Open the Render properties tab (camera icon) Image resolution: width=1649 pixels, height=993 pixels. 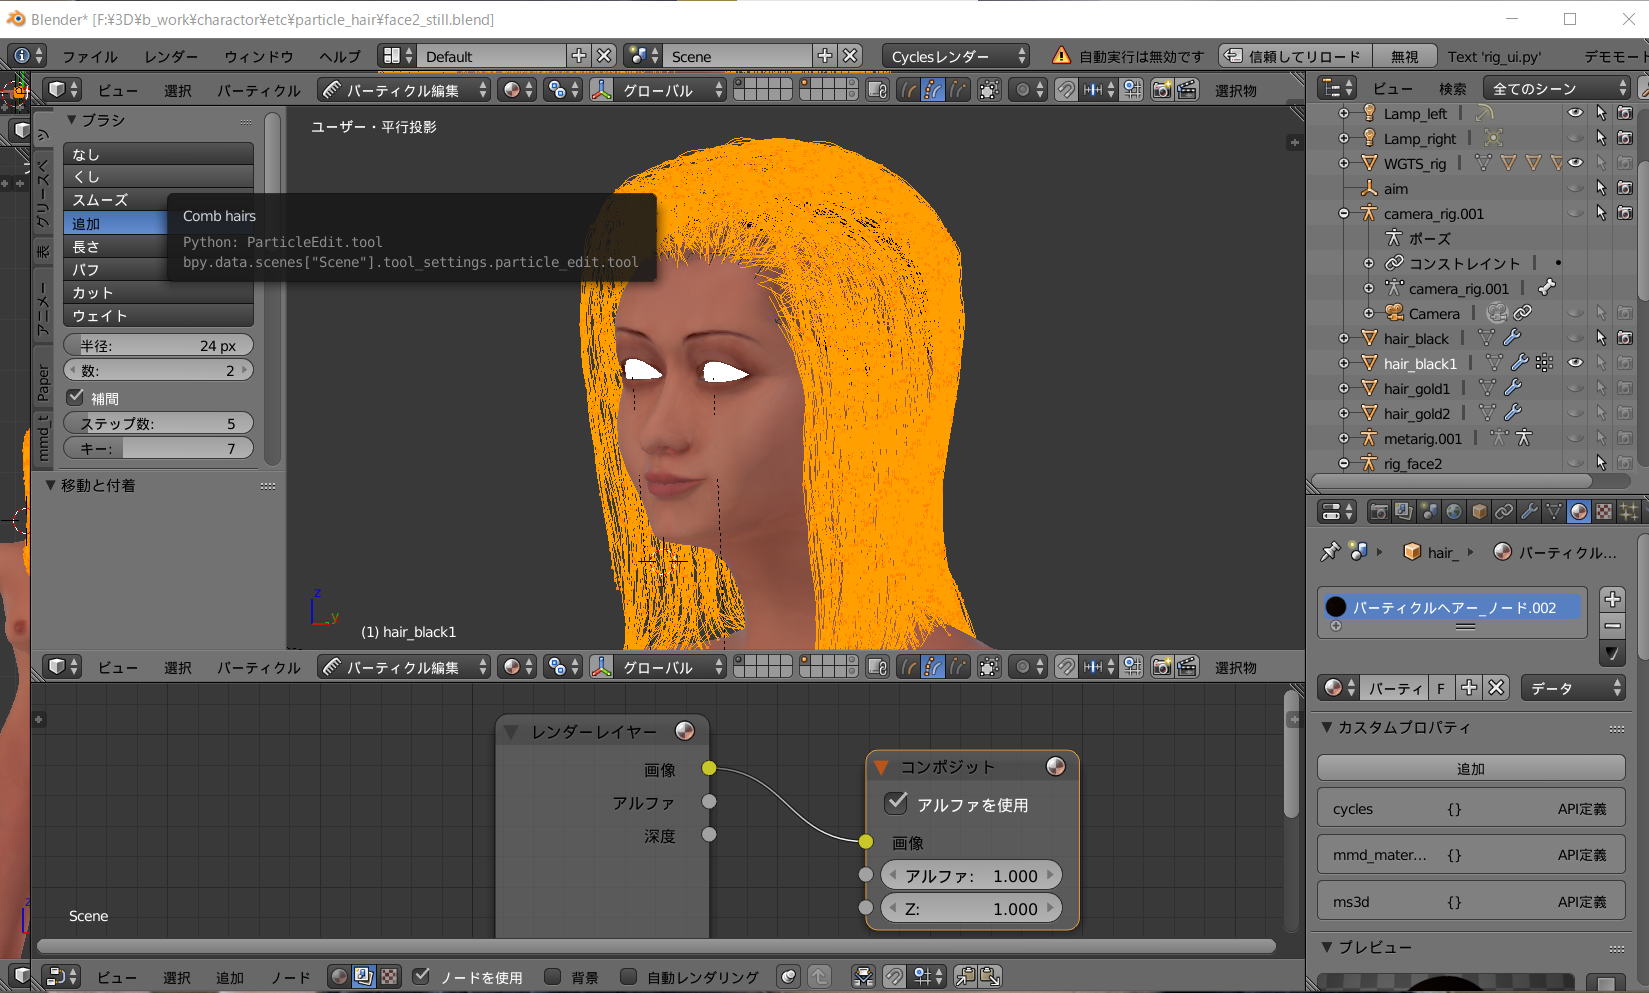pos(1379,512)
